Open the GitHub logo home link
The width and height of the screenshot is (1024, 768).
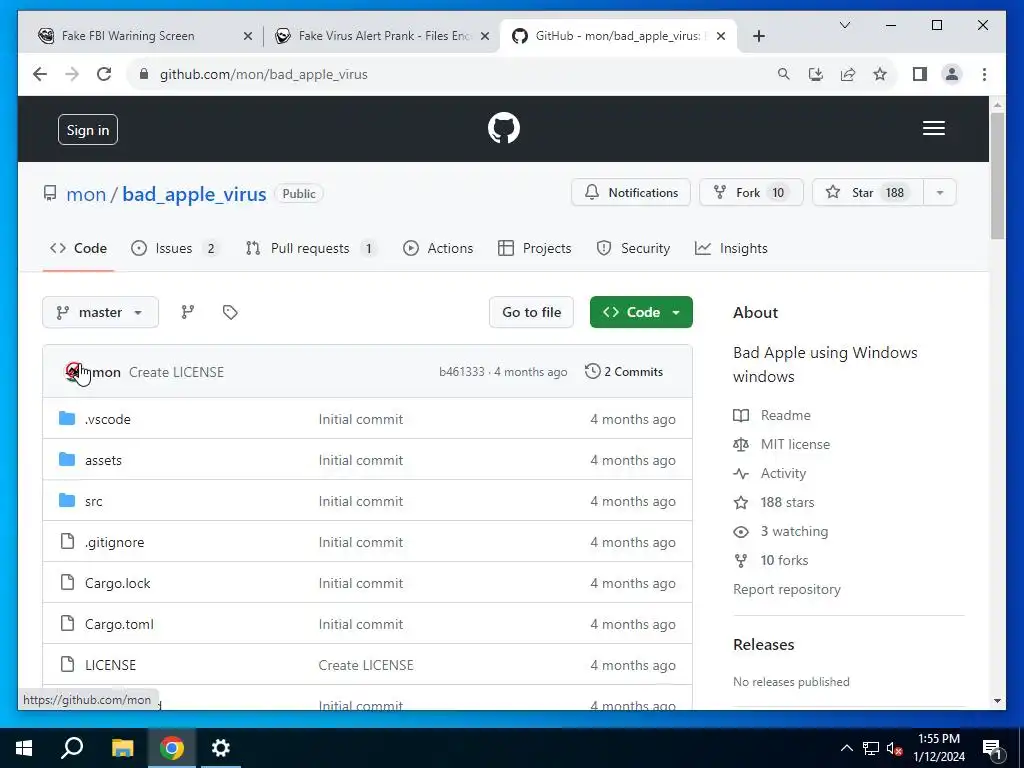tap(504, 128)
